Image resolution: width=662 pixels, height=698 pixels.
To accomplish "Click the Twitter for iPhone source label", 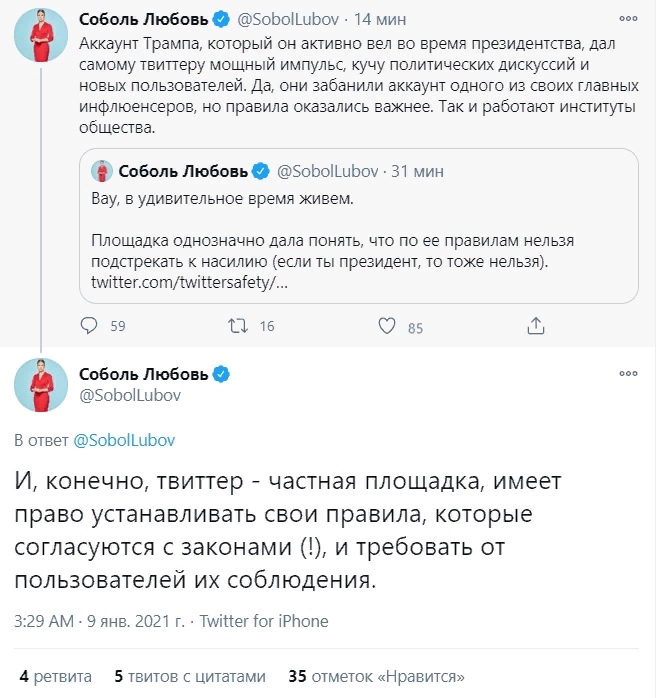I will tap(264, 621).
